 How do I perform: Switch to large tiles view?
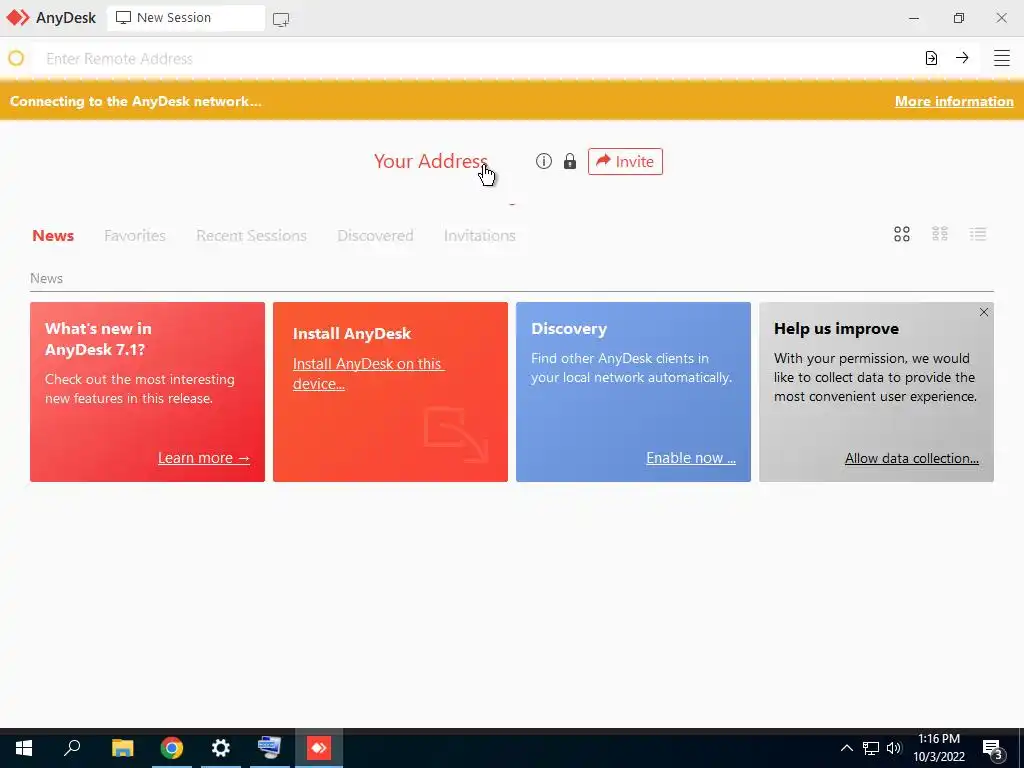(x=902, y=234)
